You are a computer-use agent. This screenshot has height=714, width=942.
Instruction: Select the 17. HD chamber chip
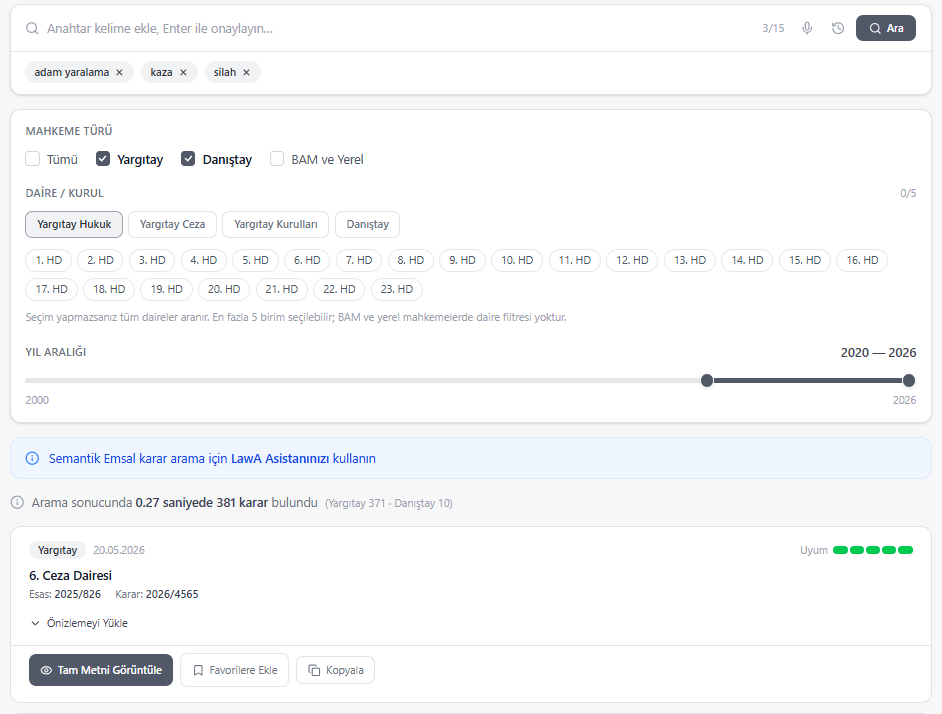(x=51, y=289)
